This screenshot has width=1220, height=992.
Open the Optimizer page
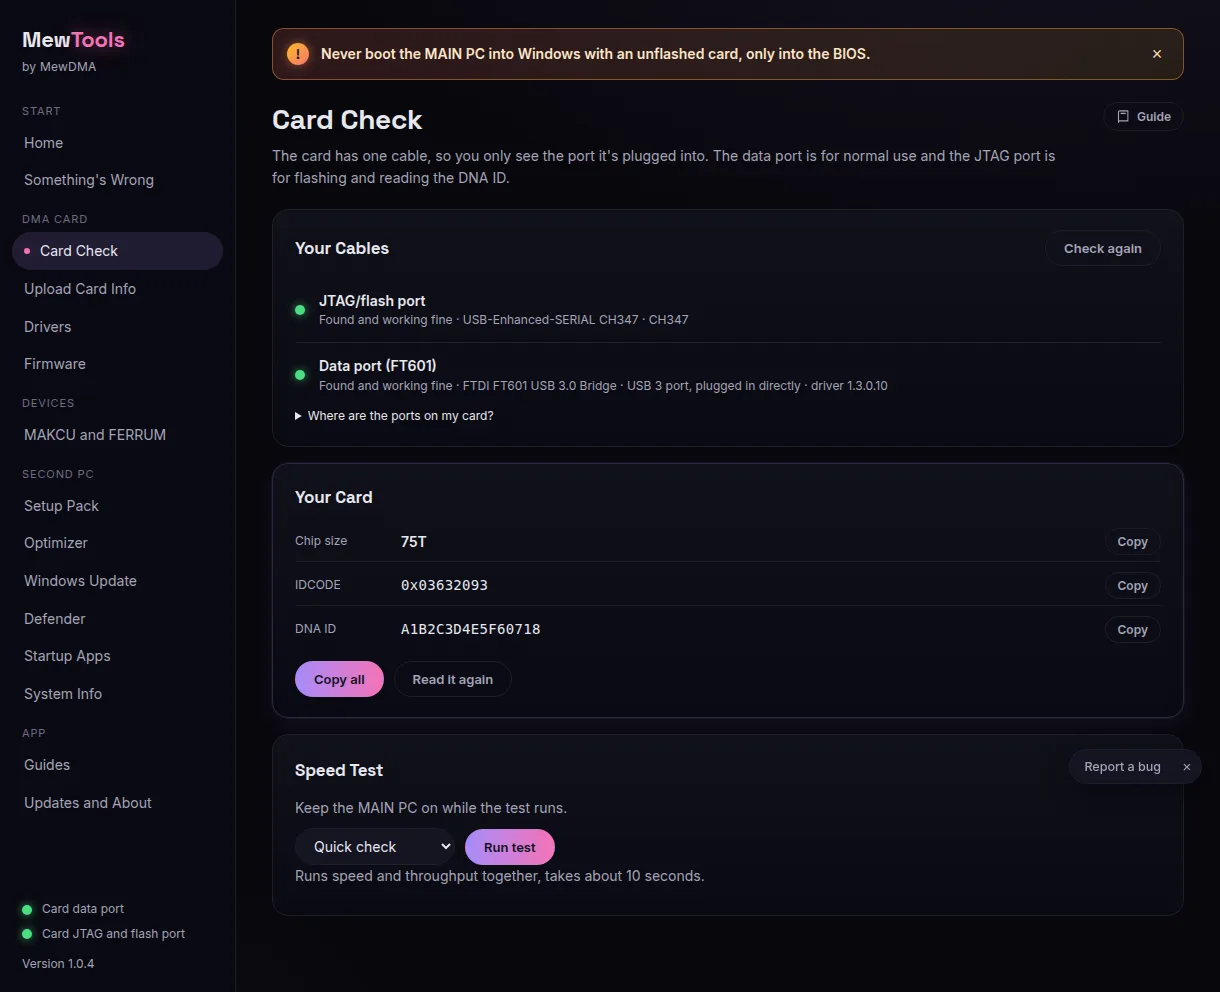pos(117,543)
